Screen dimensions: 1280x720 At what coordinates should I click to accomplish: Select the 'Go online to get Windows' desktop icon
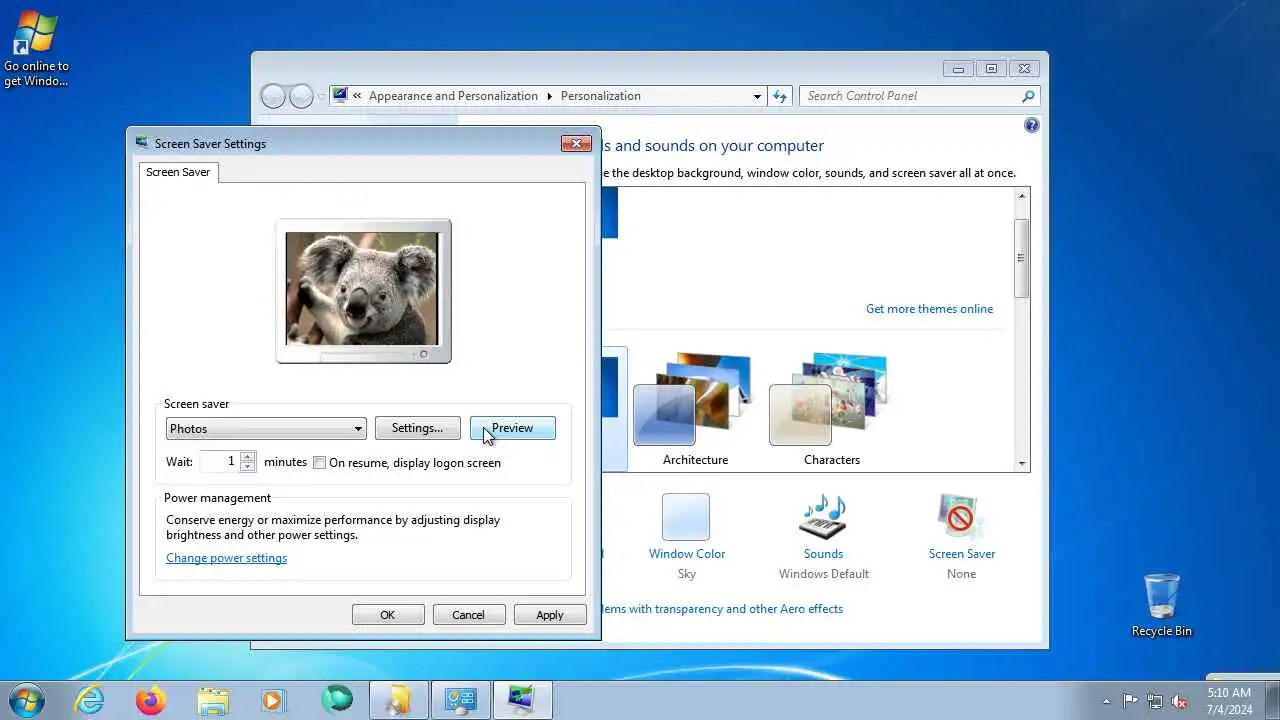coord(36,50)
